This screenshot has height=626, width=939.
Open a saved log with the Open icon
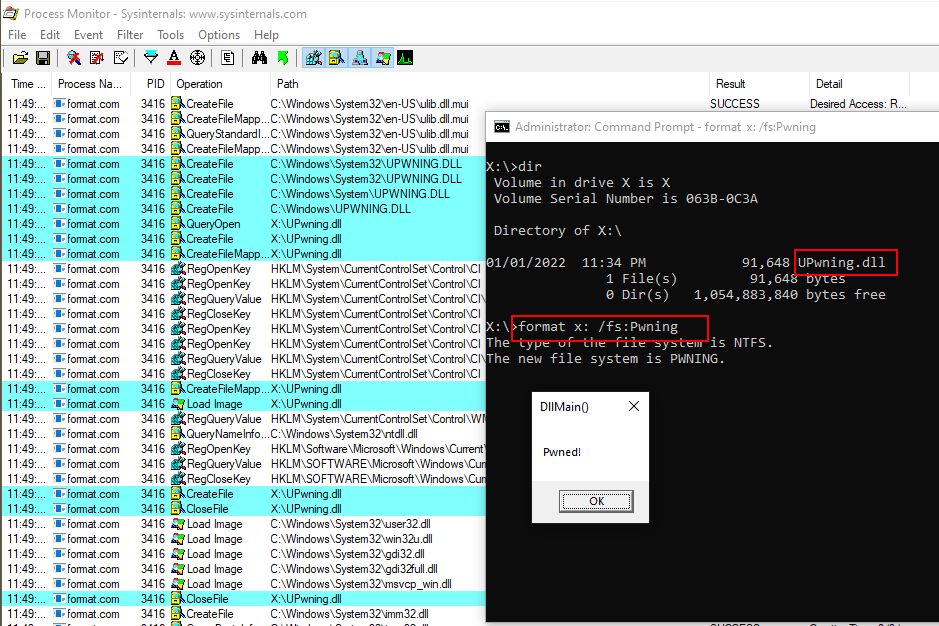coord(20,58)
